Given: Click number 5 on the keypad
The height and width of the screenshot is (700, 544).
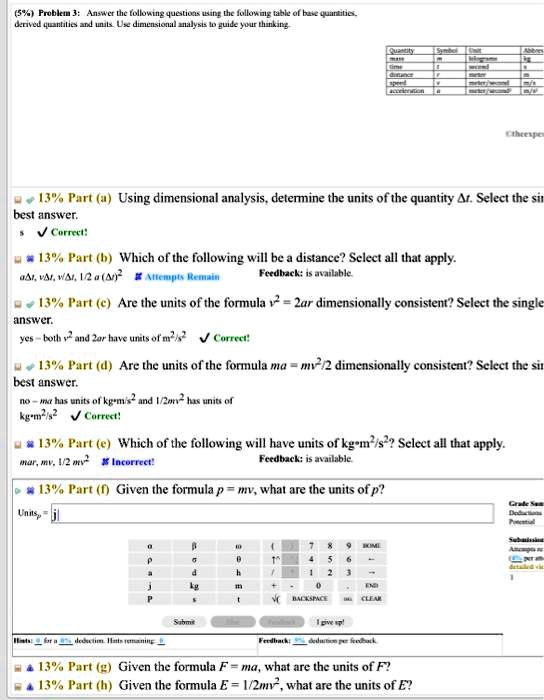Looking at the screenshot, I should point(329,559).
